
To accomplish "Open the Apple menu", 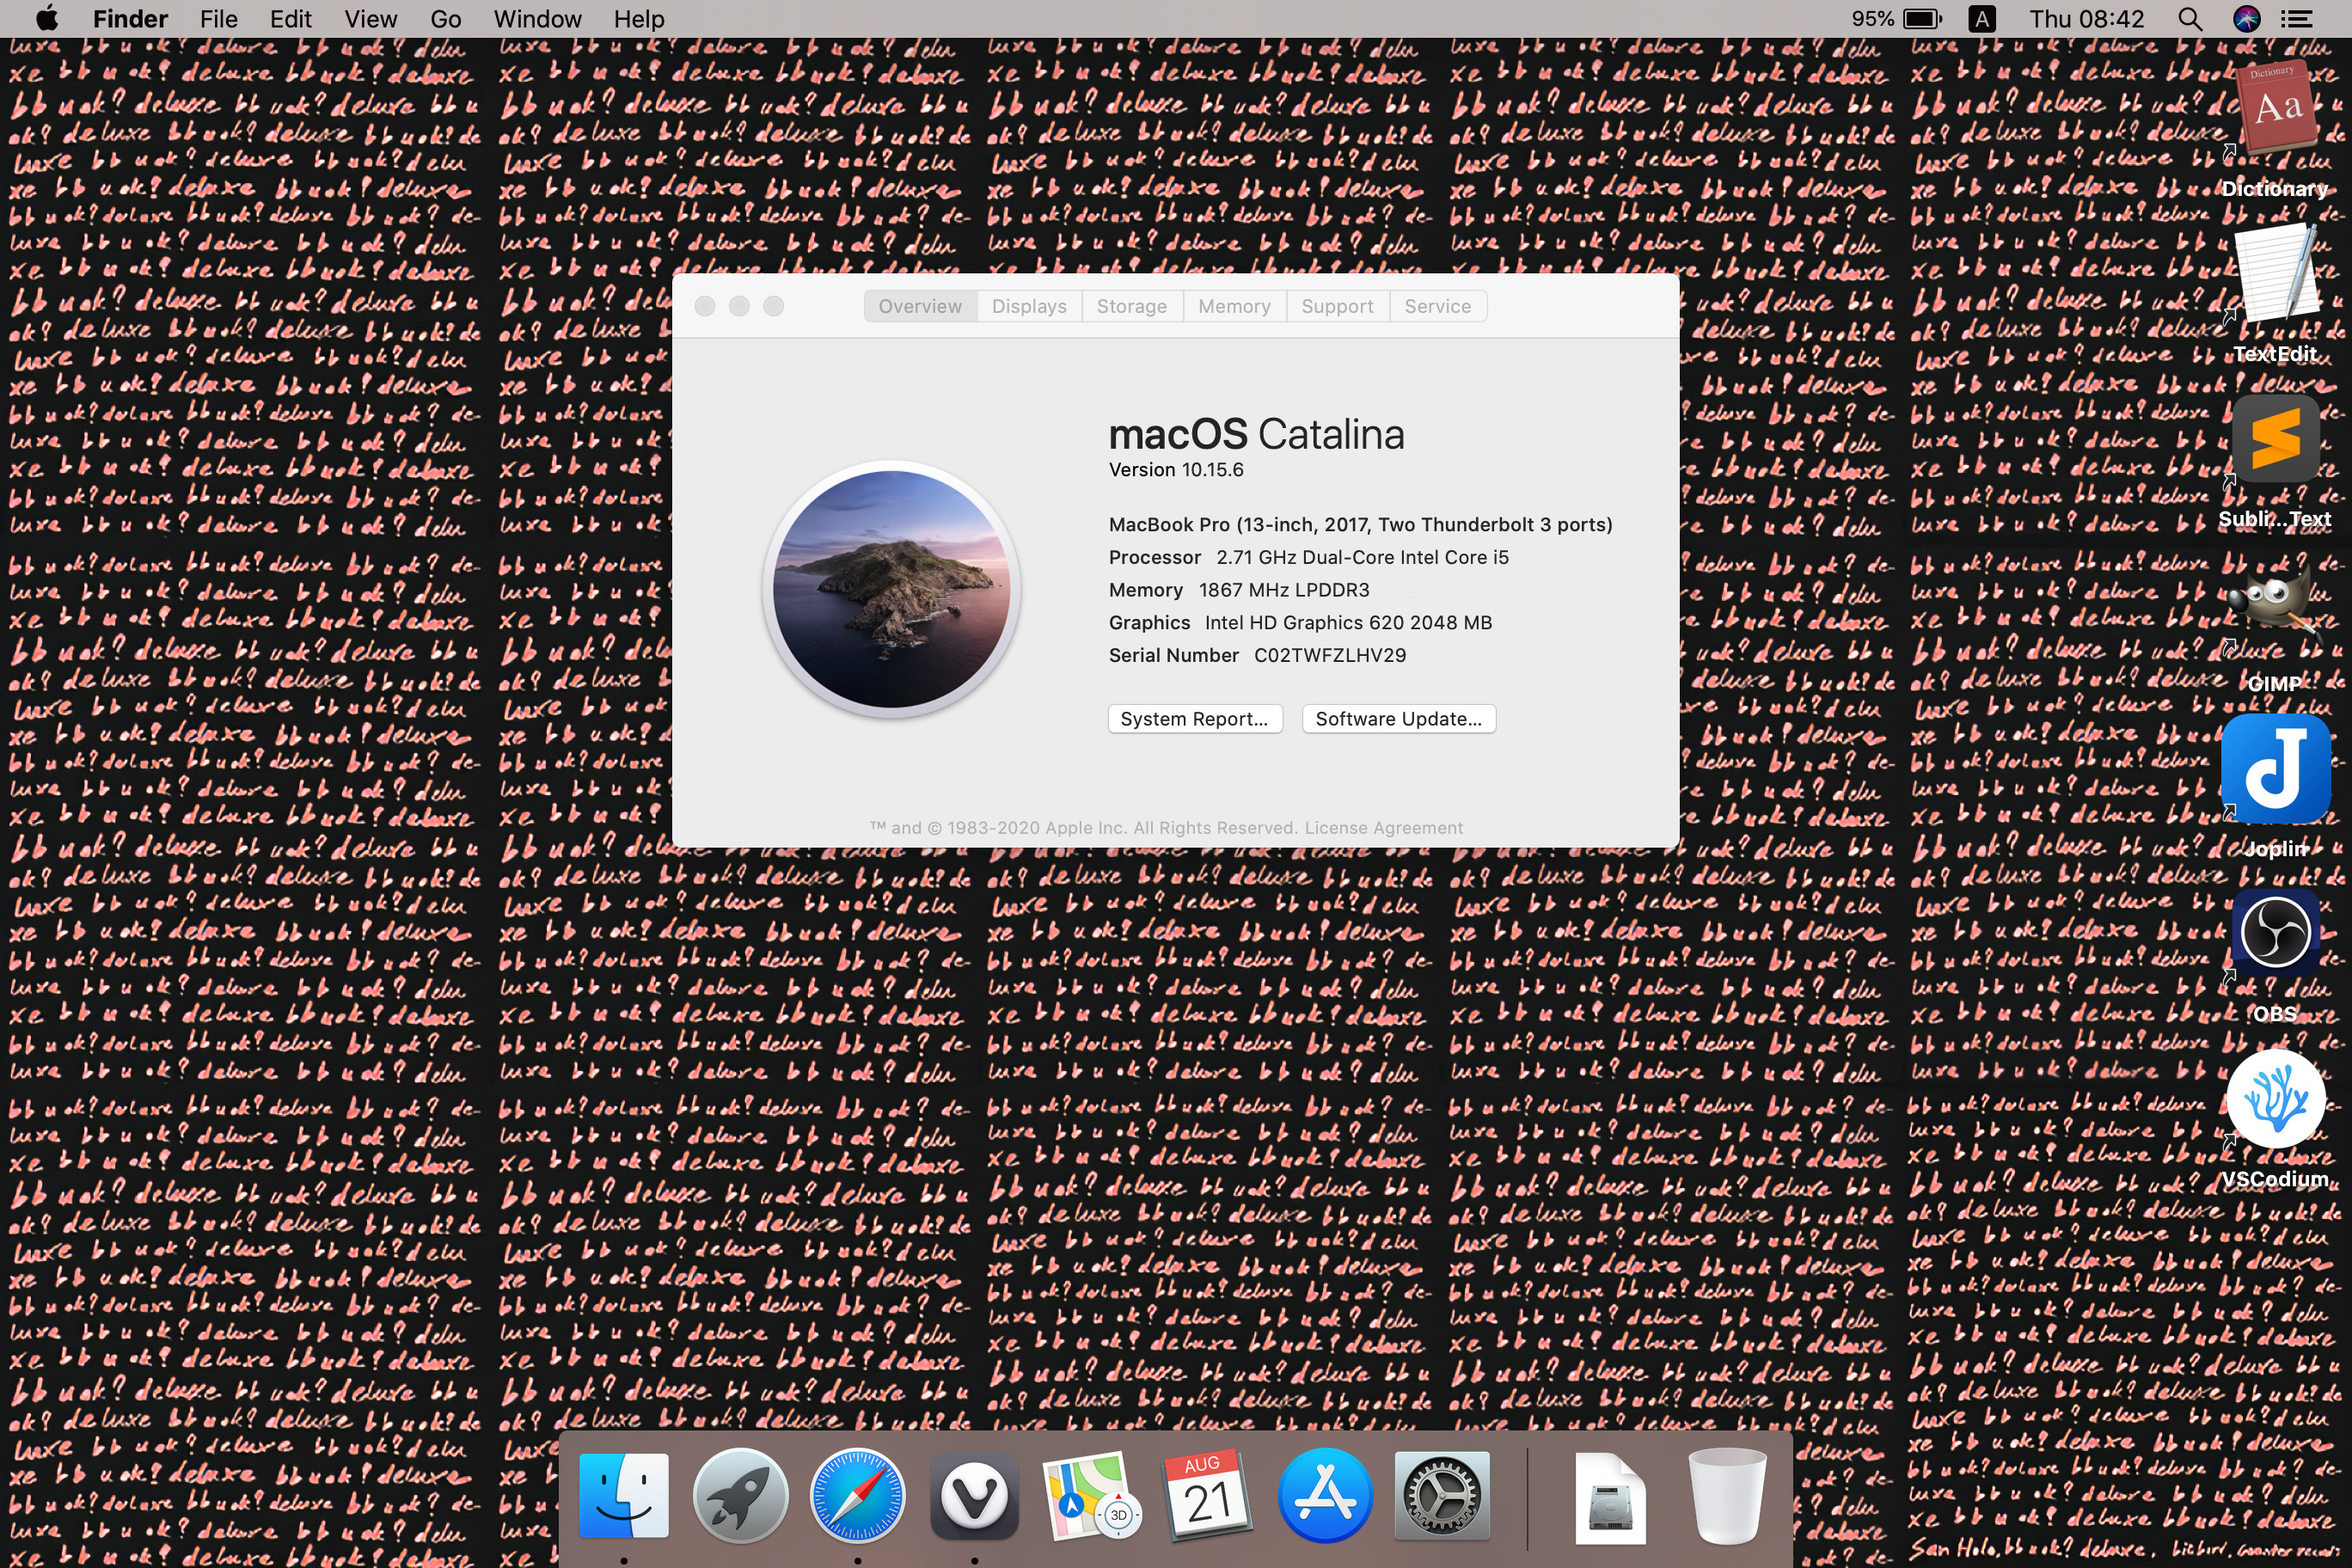I will pyautogui.click(x=46, y=19).
